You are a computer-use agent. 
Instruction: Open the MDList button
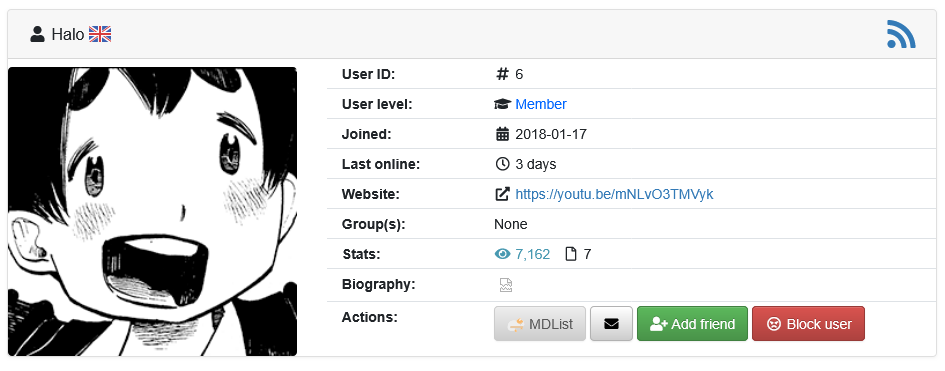539,324
